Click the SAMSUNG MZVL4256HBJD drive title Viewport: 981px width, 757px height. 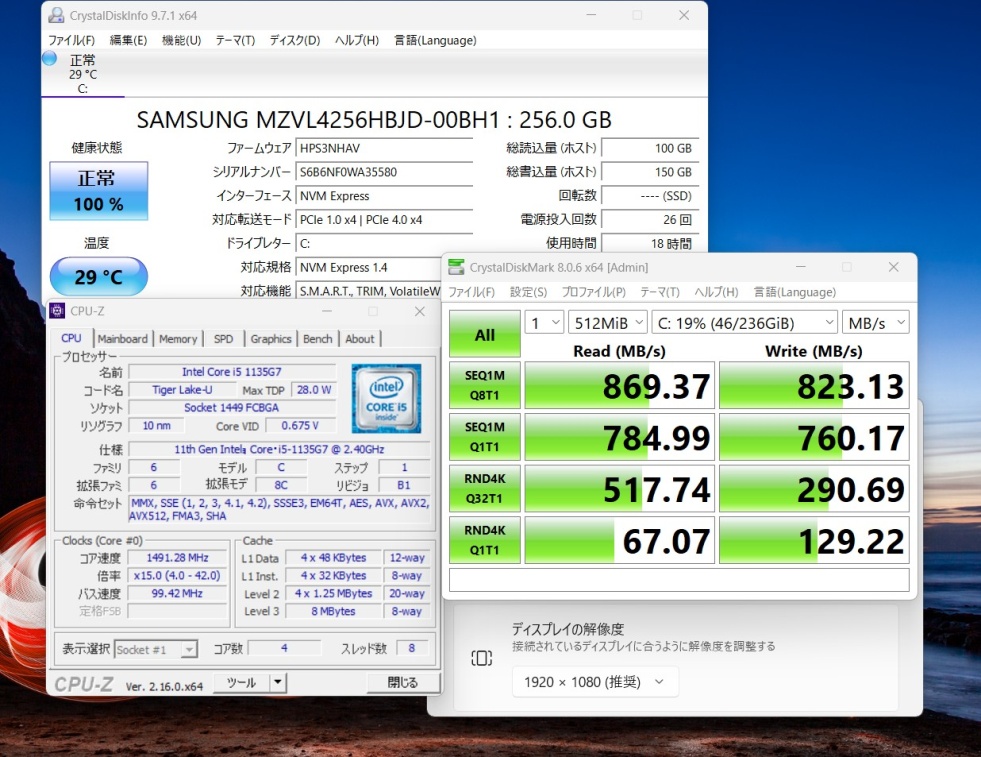[x=374, y=119]
